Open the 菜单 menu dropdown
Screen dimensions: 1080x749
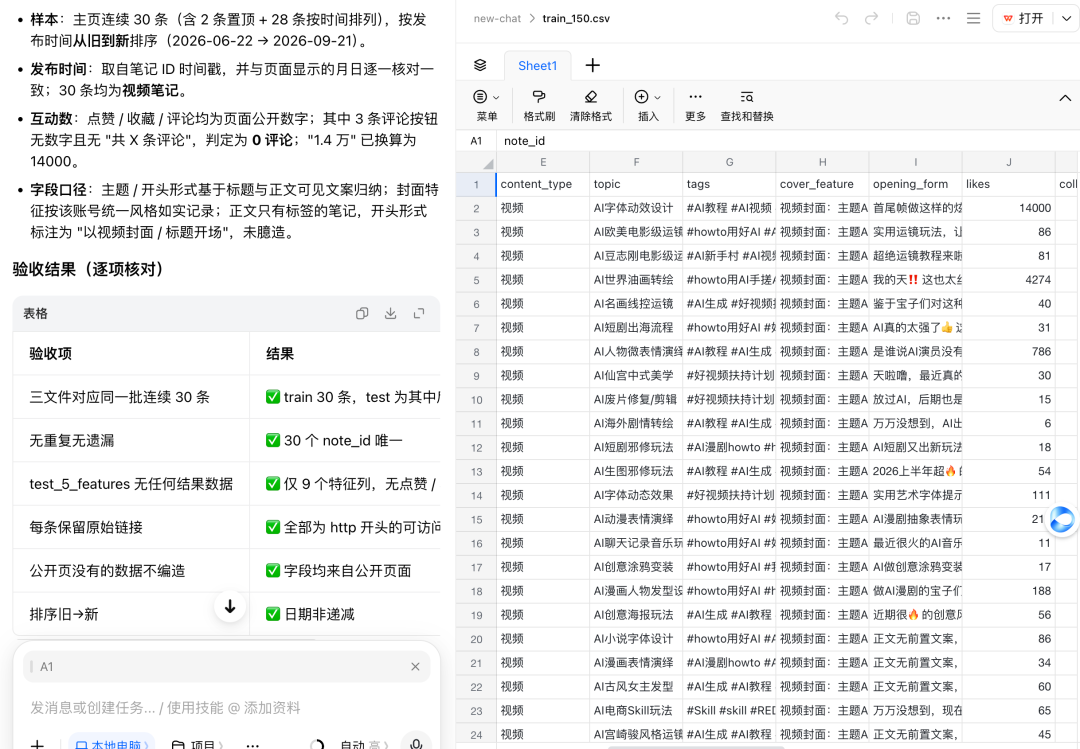(486, 105)
